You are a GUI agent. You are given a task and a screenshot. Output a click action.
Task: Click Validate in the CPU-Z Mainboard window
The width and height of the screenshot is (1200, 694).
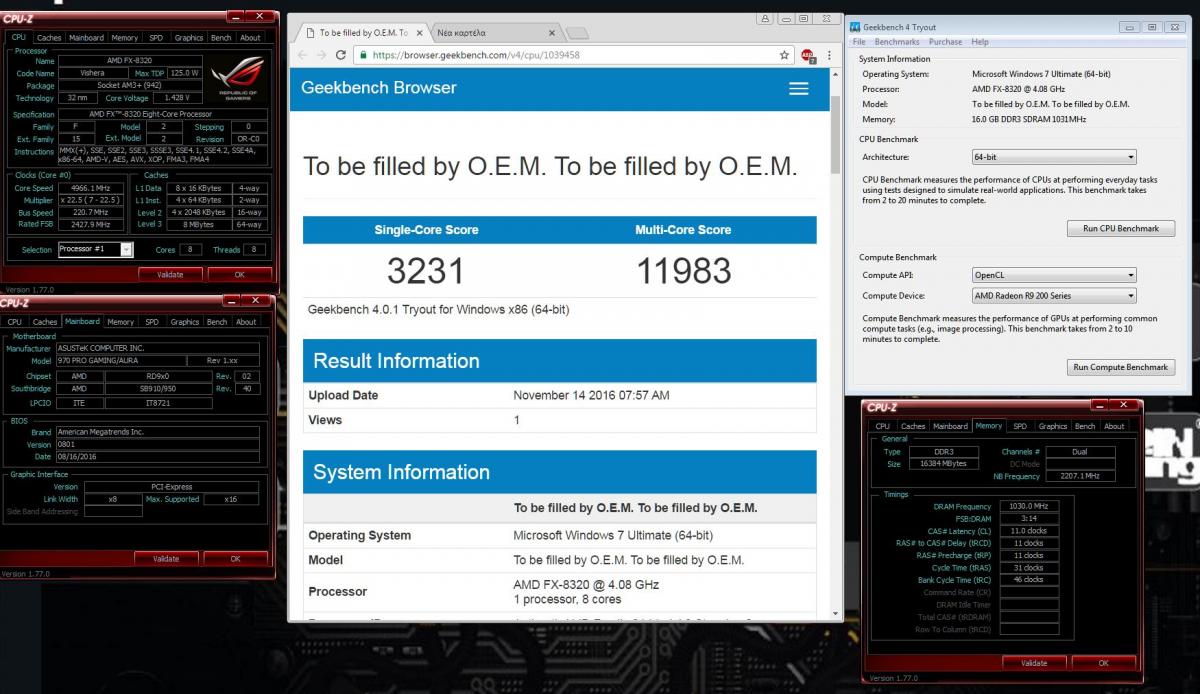click(x=166, y=558)
